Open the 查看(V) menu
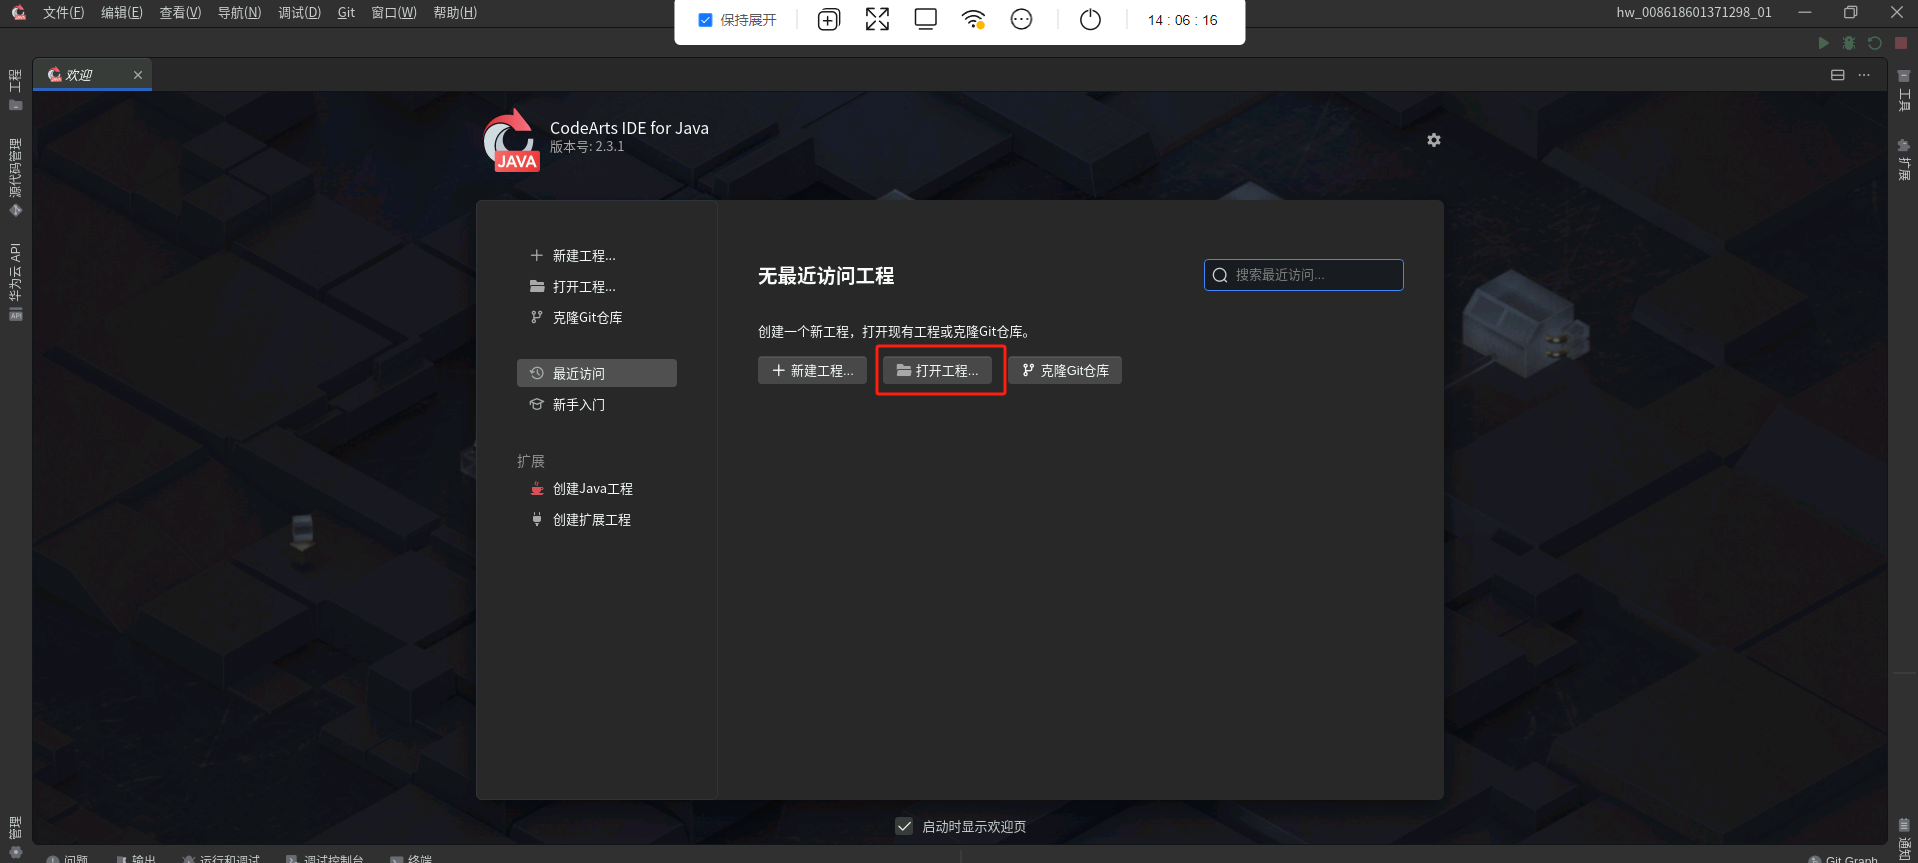This screenshot has width=1918, height=863. (180, 13)
